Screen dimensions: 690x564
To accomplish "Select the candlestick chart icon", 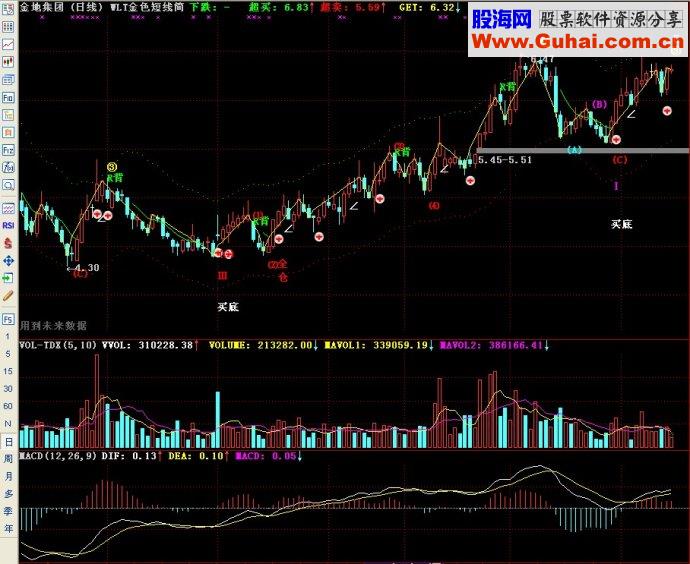I will click(x=8, y=62).
